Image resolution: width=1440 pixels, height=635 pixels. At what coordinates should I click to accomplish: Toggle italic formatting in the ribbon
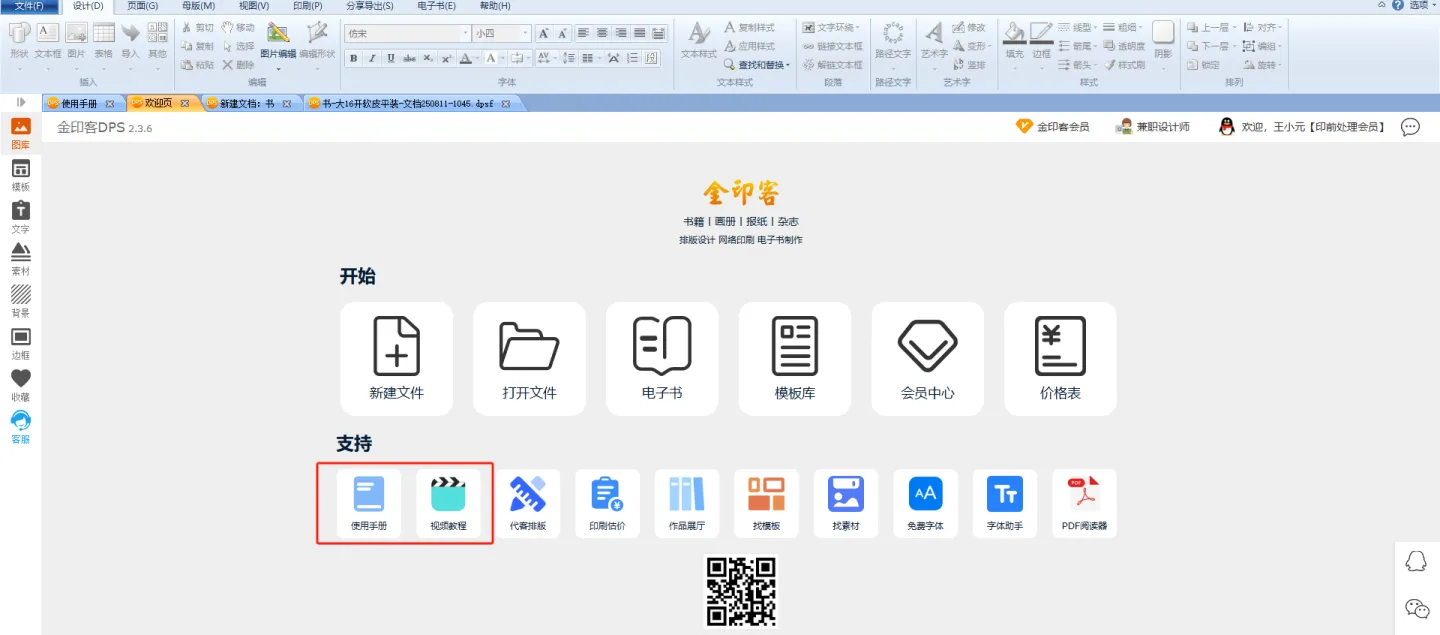372,59
